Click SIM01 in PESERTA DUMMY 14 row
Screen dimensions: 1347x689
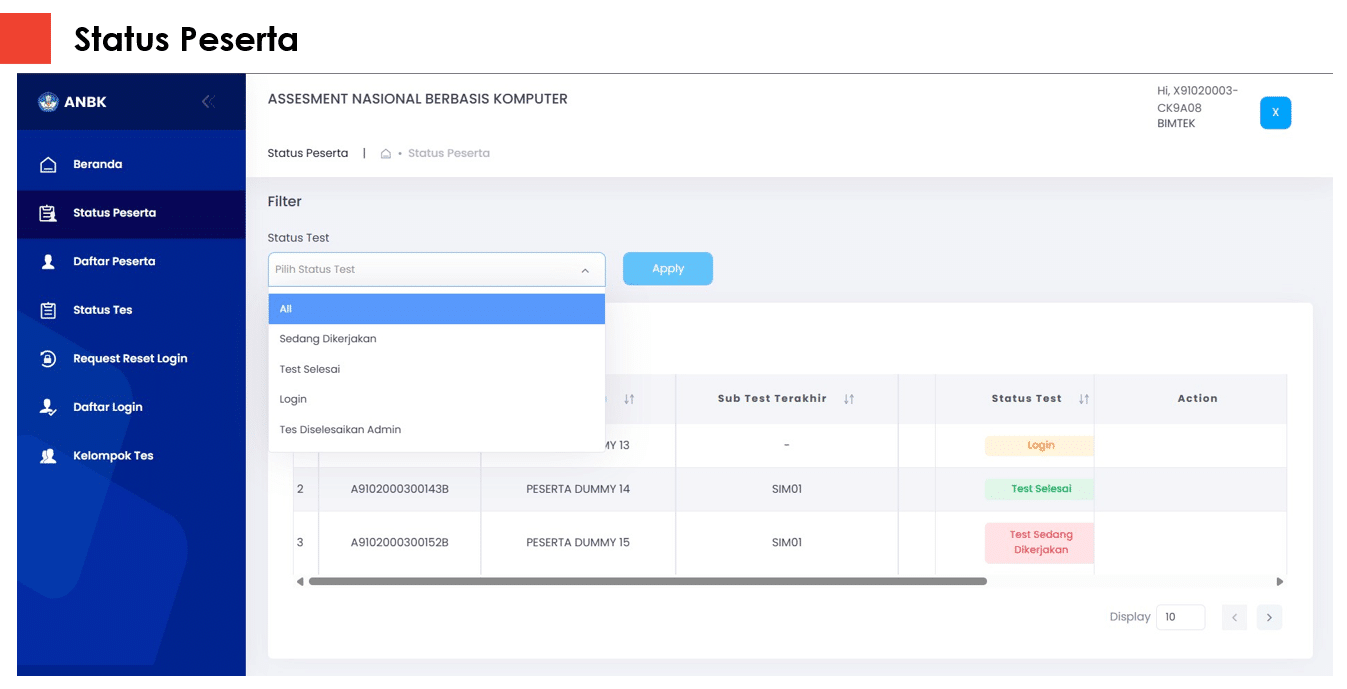[787, 490]
